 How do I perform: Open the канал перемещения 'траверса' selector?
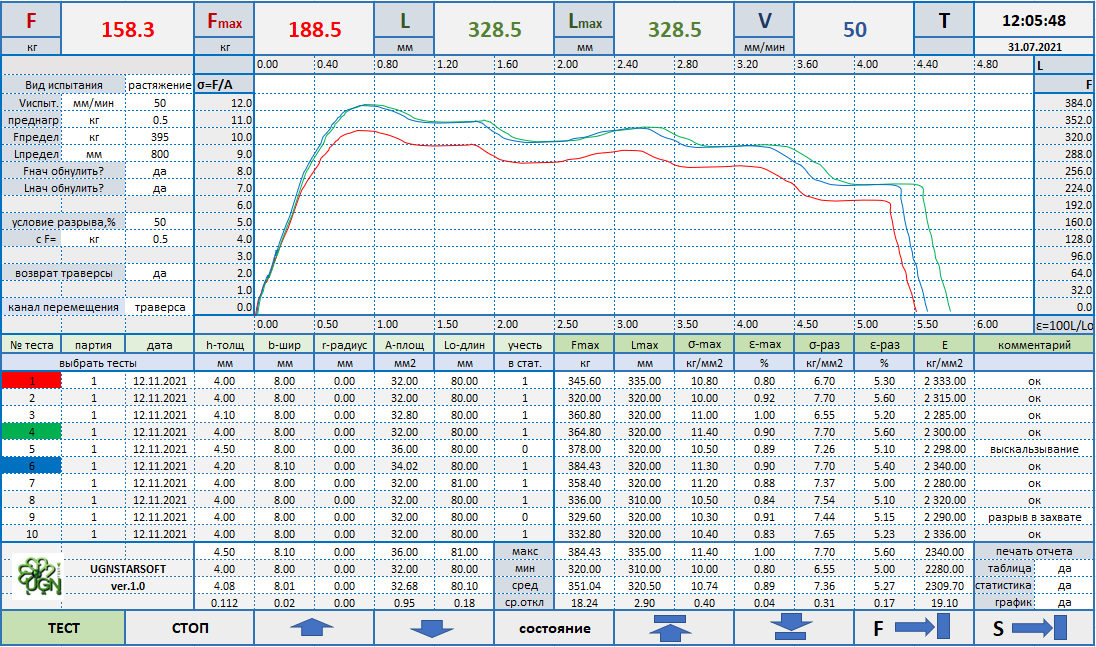coord(159,307)
